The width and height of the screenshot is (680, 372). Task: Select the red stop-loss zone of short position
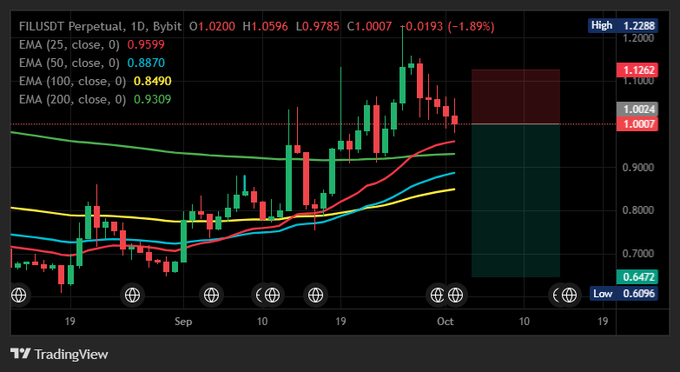(x=516, y=97)
